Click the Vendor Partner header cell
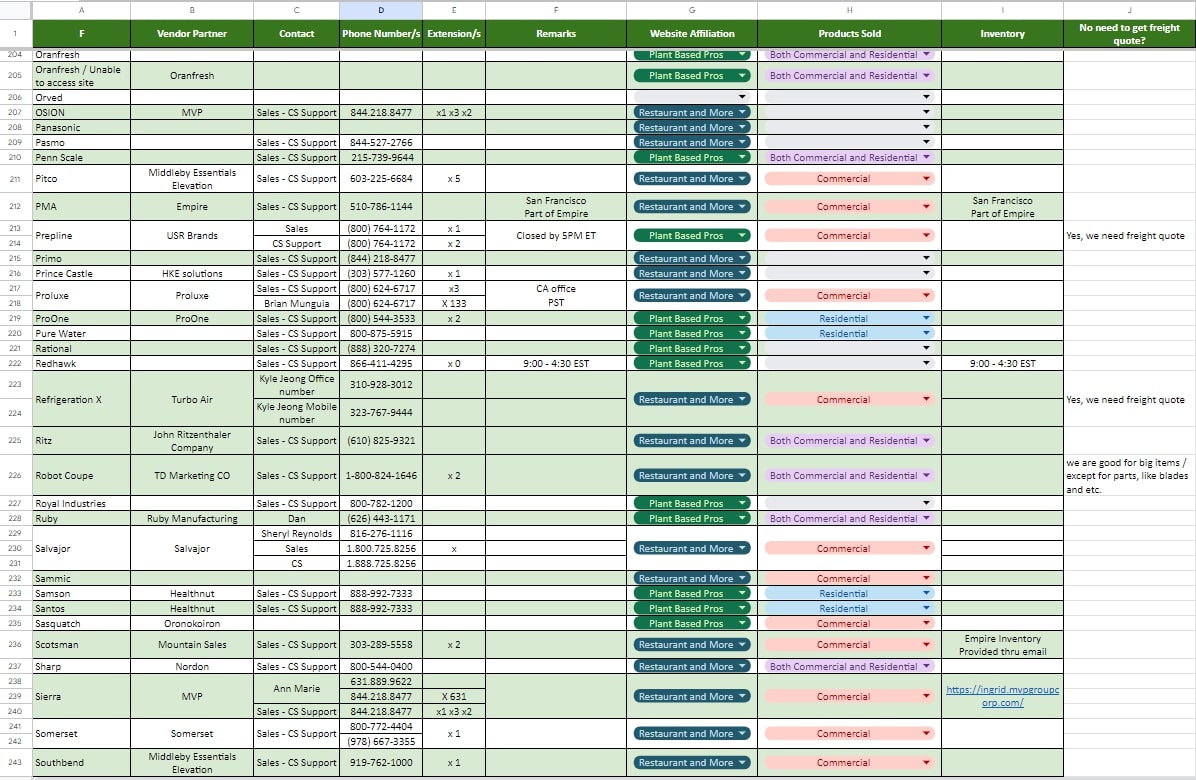The width and height of the screenshot is (1196, 780). 191,34
